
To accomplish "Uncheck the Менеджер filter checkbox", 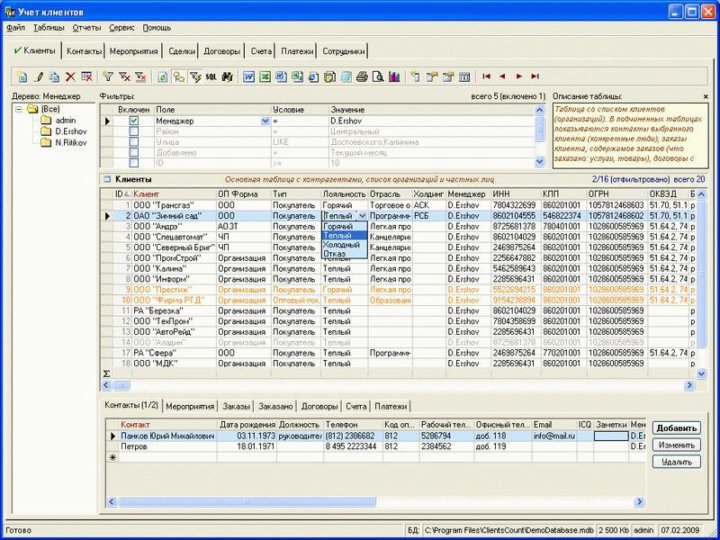I will pyautogui.click(x=134, y=121).
